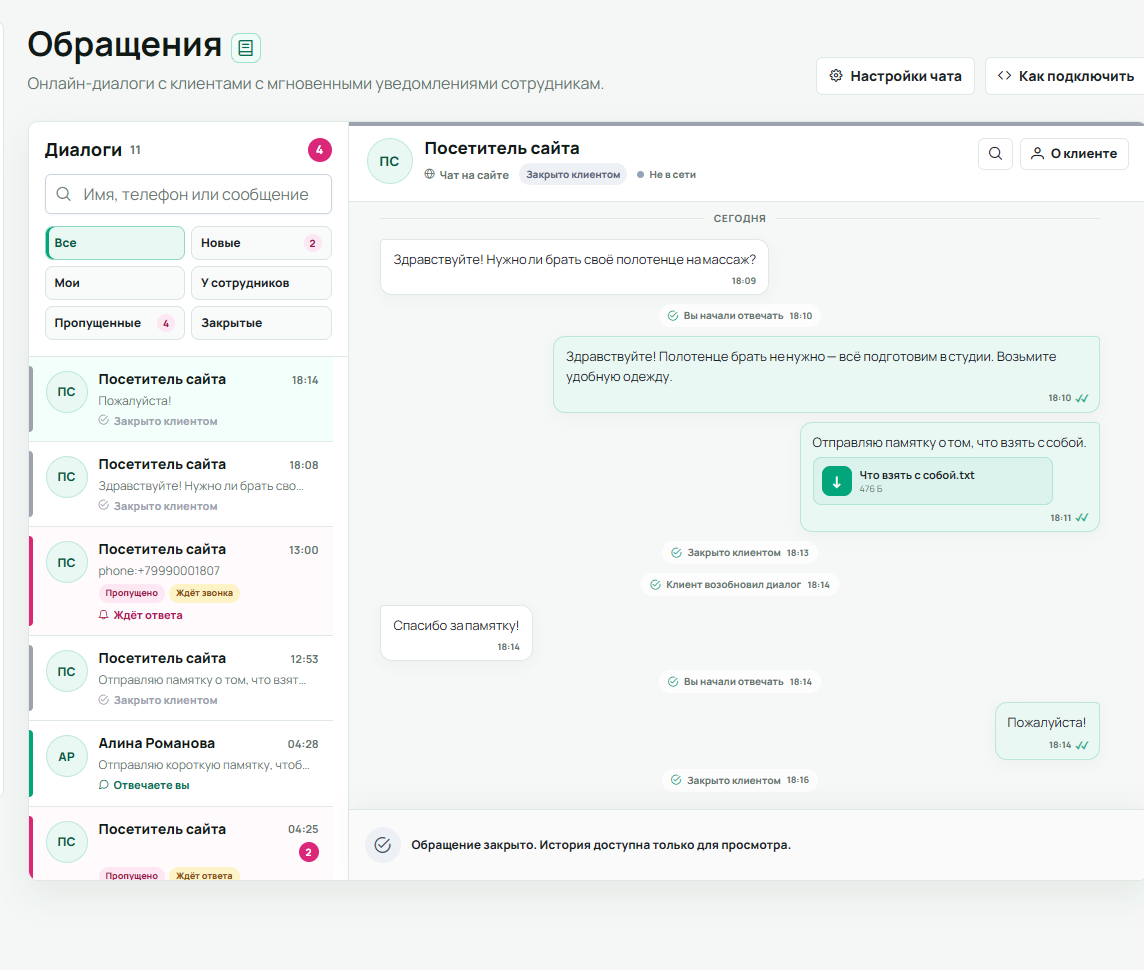Click the "Закрыто клиентом 18:13" system note
This screenshot has width=1144, height=970.
click(x=740, y=553)
